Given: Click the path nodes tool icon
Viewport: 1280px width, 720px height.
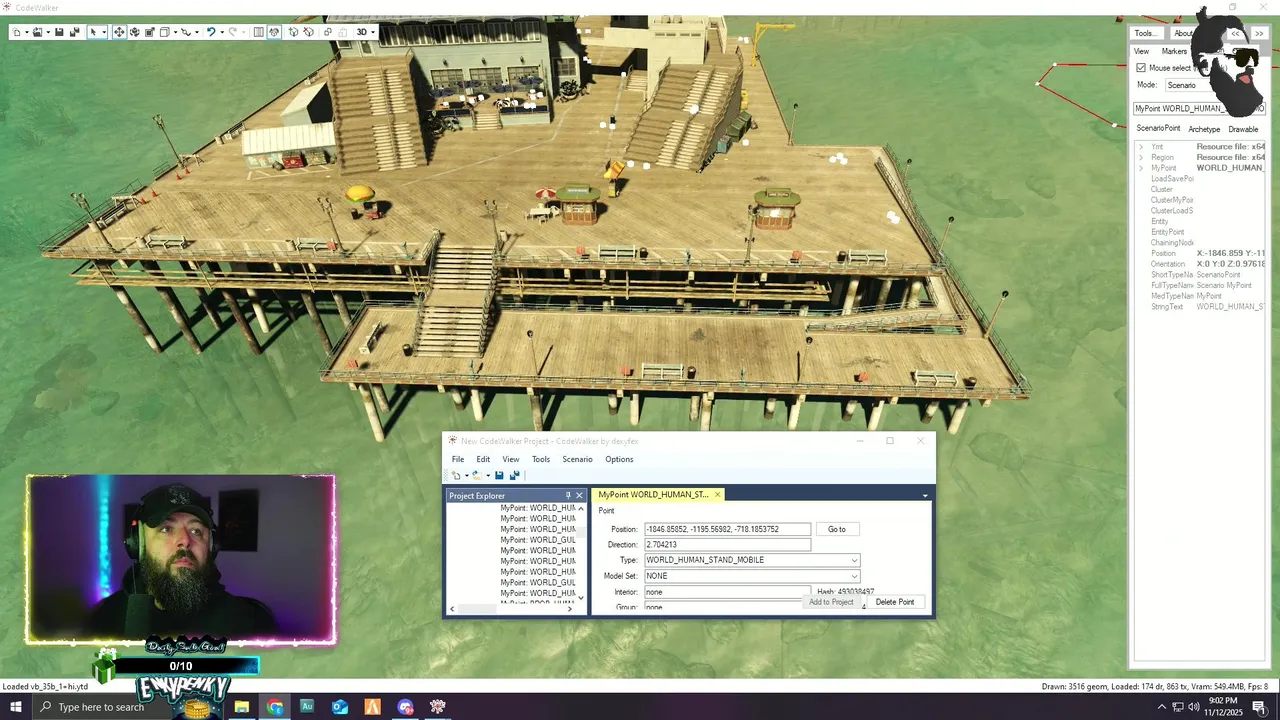Looking at the screenshot, I should point(186,32).
